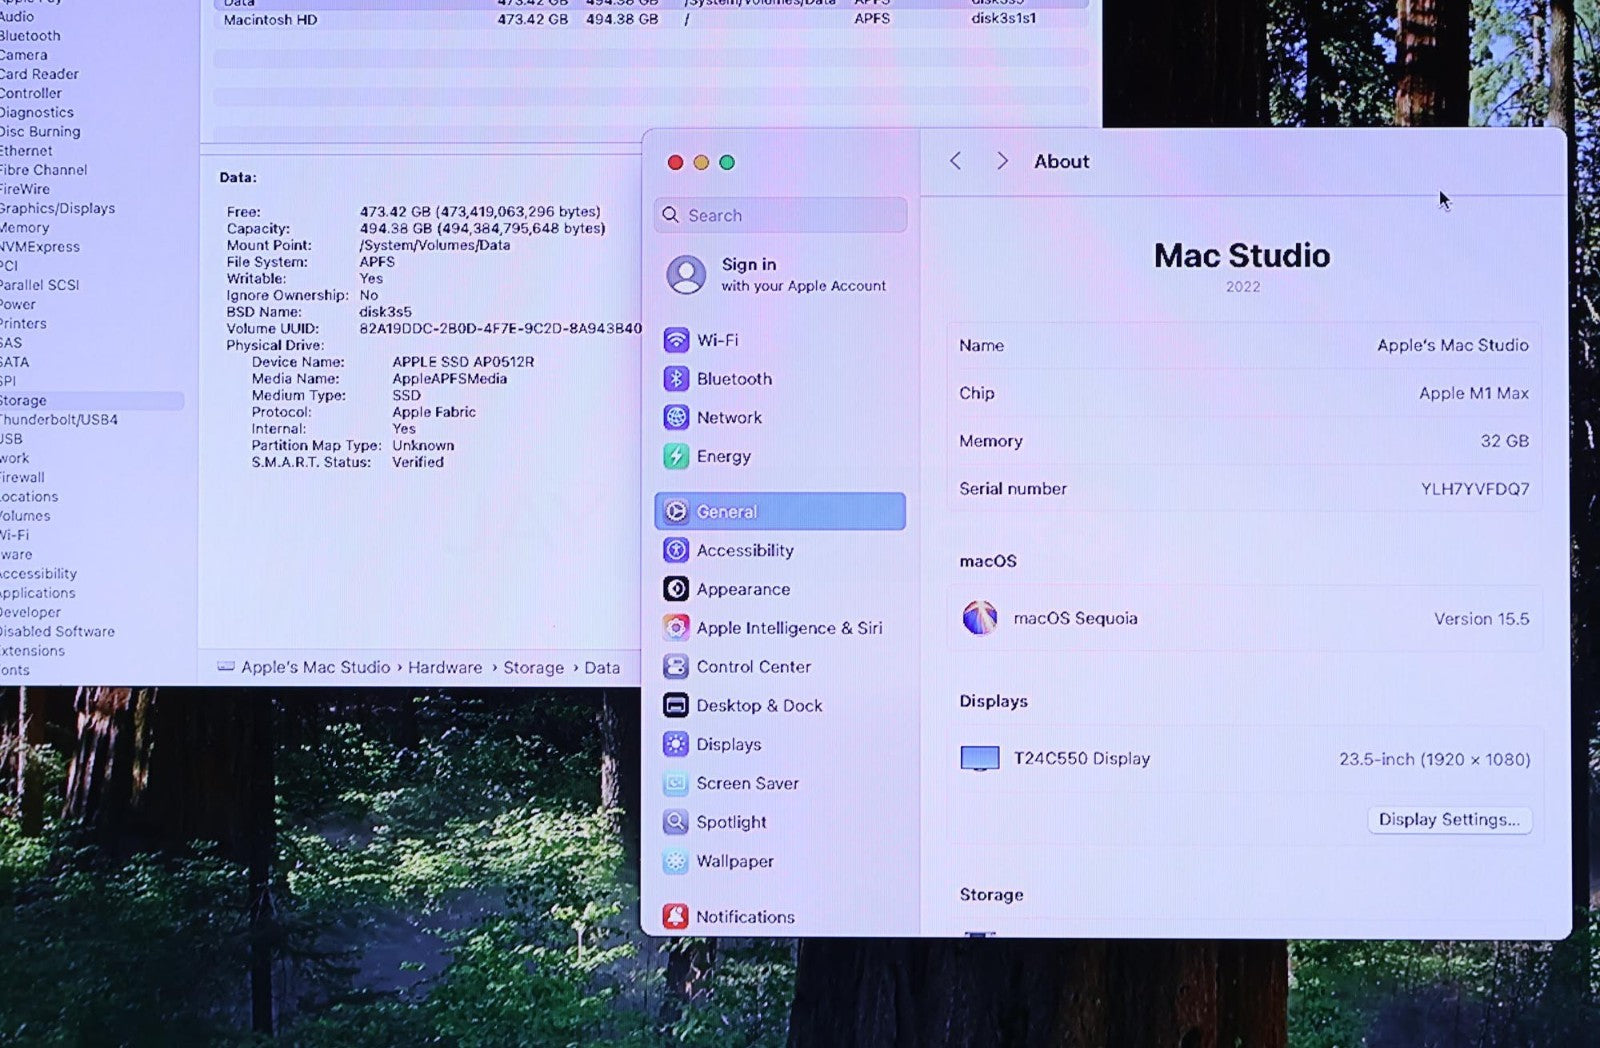Image resolution: width=1600 pixels, height=1048 pixels.
Task: Open the Notifications bell icon
Action: coord(676,916)
